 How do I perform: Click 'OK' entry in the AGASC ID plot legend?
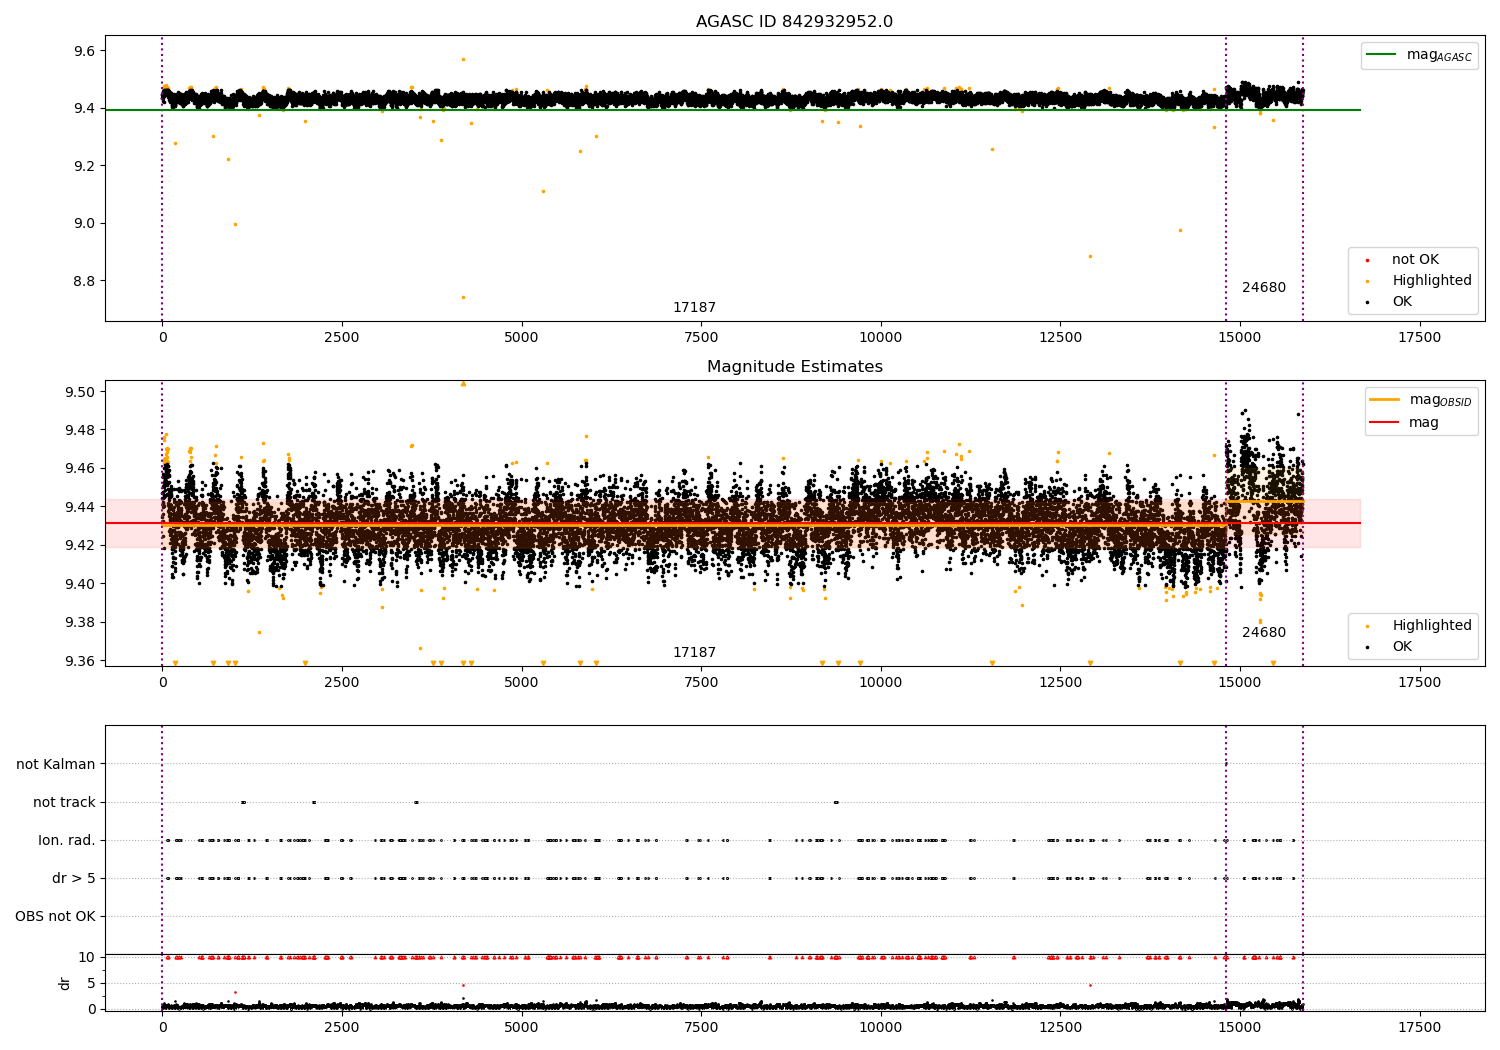[1402, 302]
